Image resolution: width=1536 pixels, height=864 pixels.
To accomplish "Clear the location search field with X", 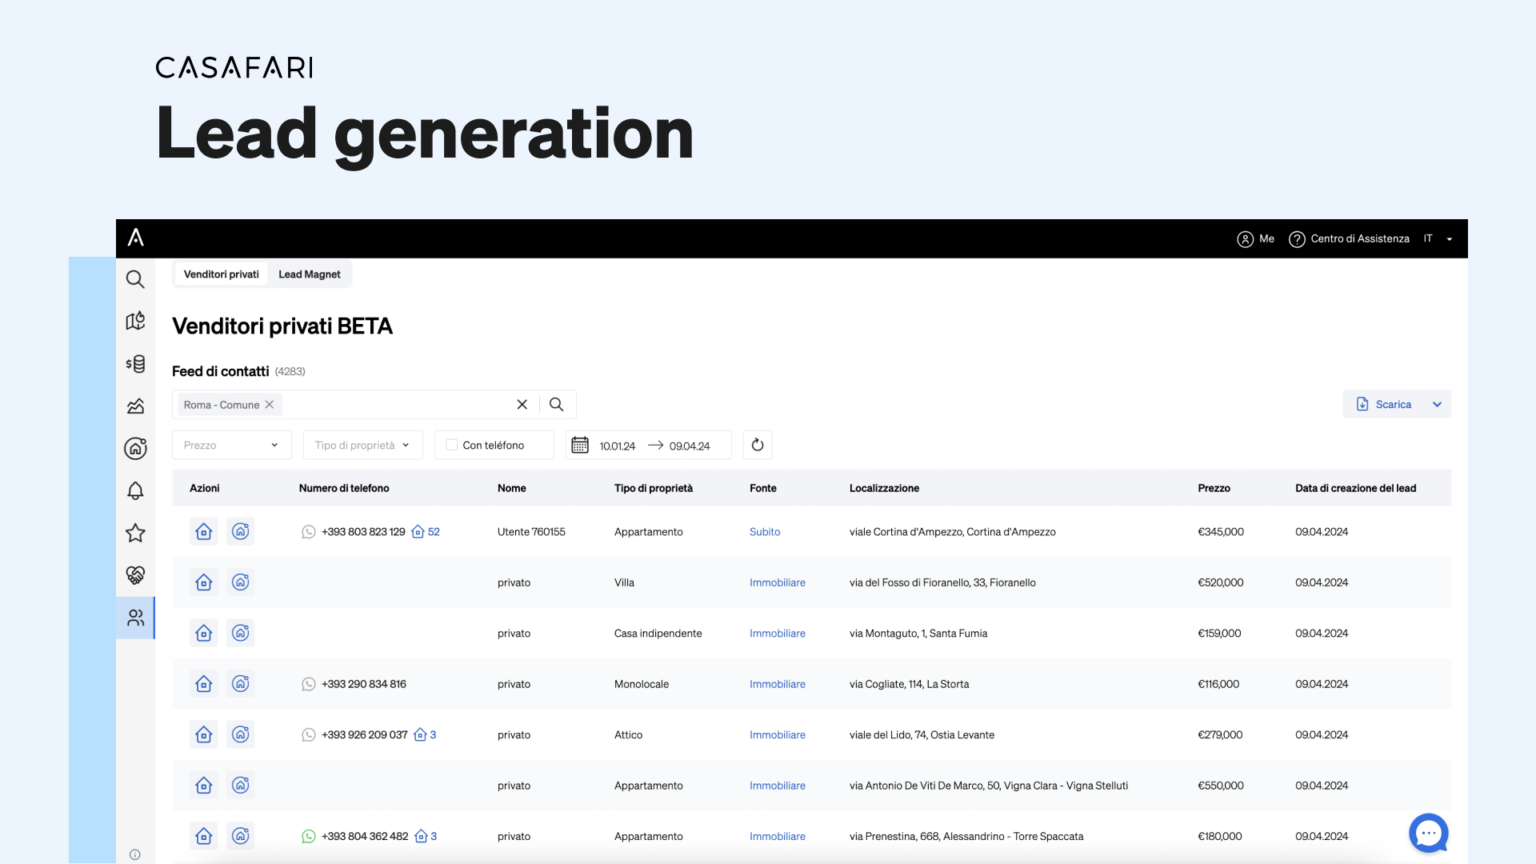I will tap(522, 405).
